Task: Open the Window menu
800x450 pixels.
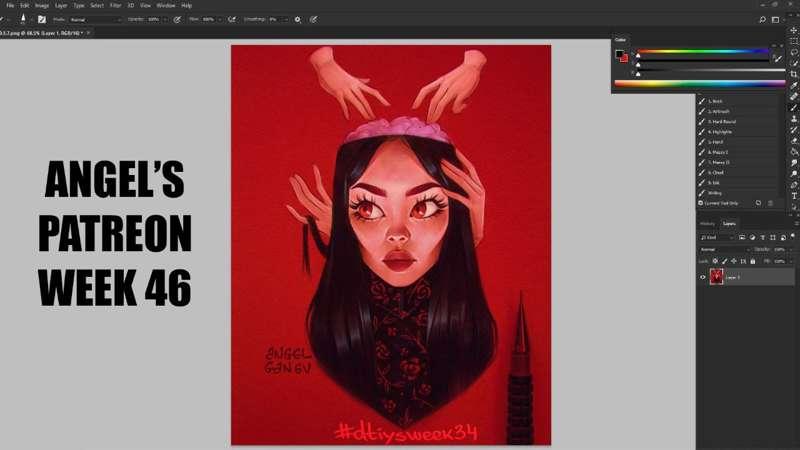Action: pos(165,6)
